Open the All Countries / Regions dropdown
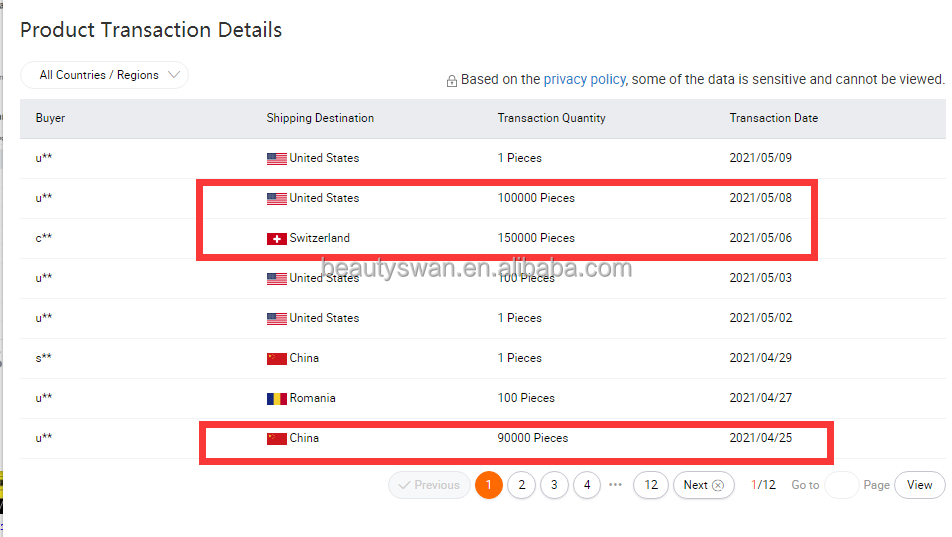Screen dimensions: 952x537 point(104,75)
